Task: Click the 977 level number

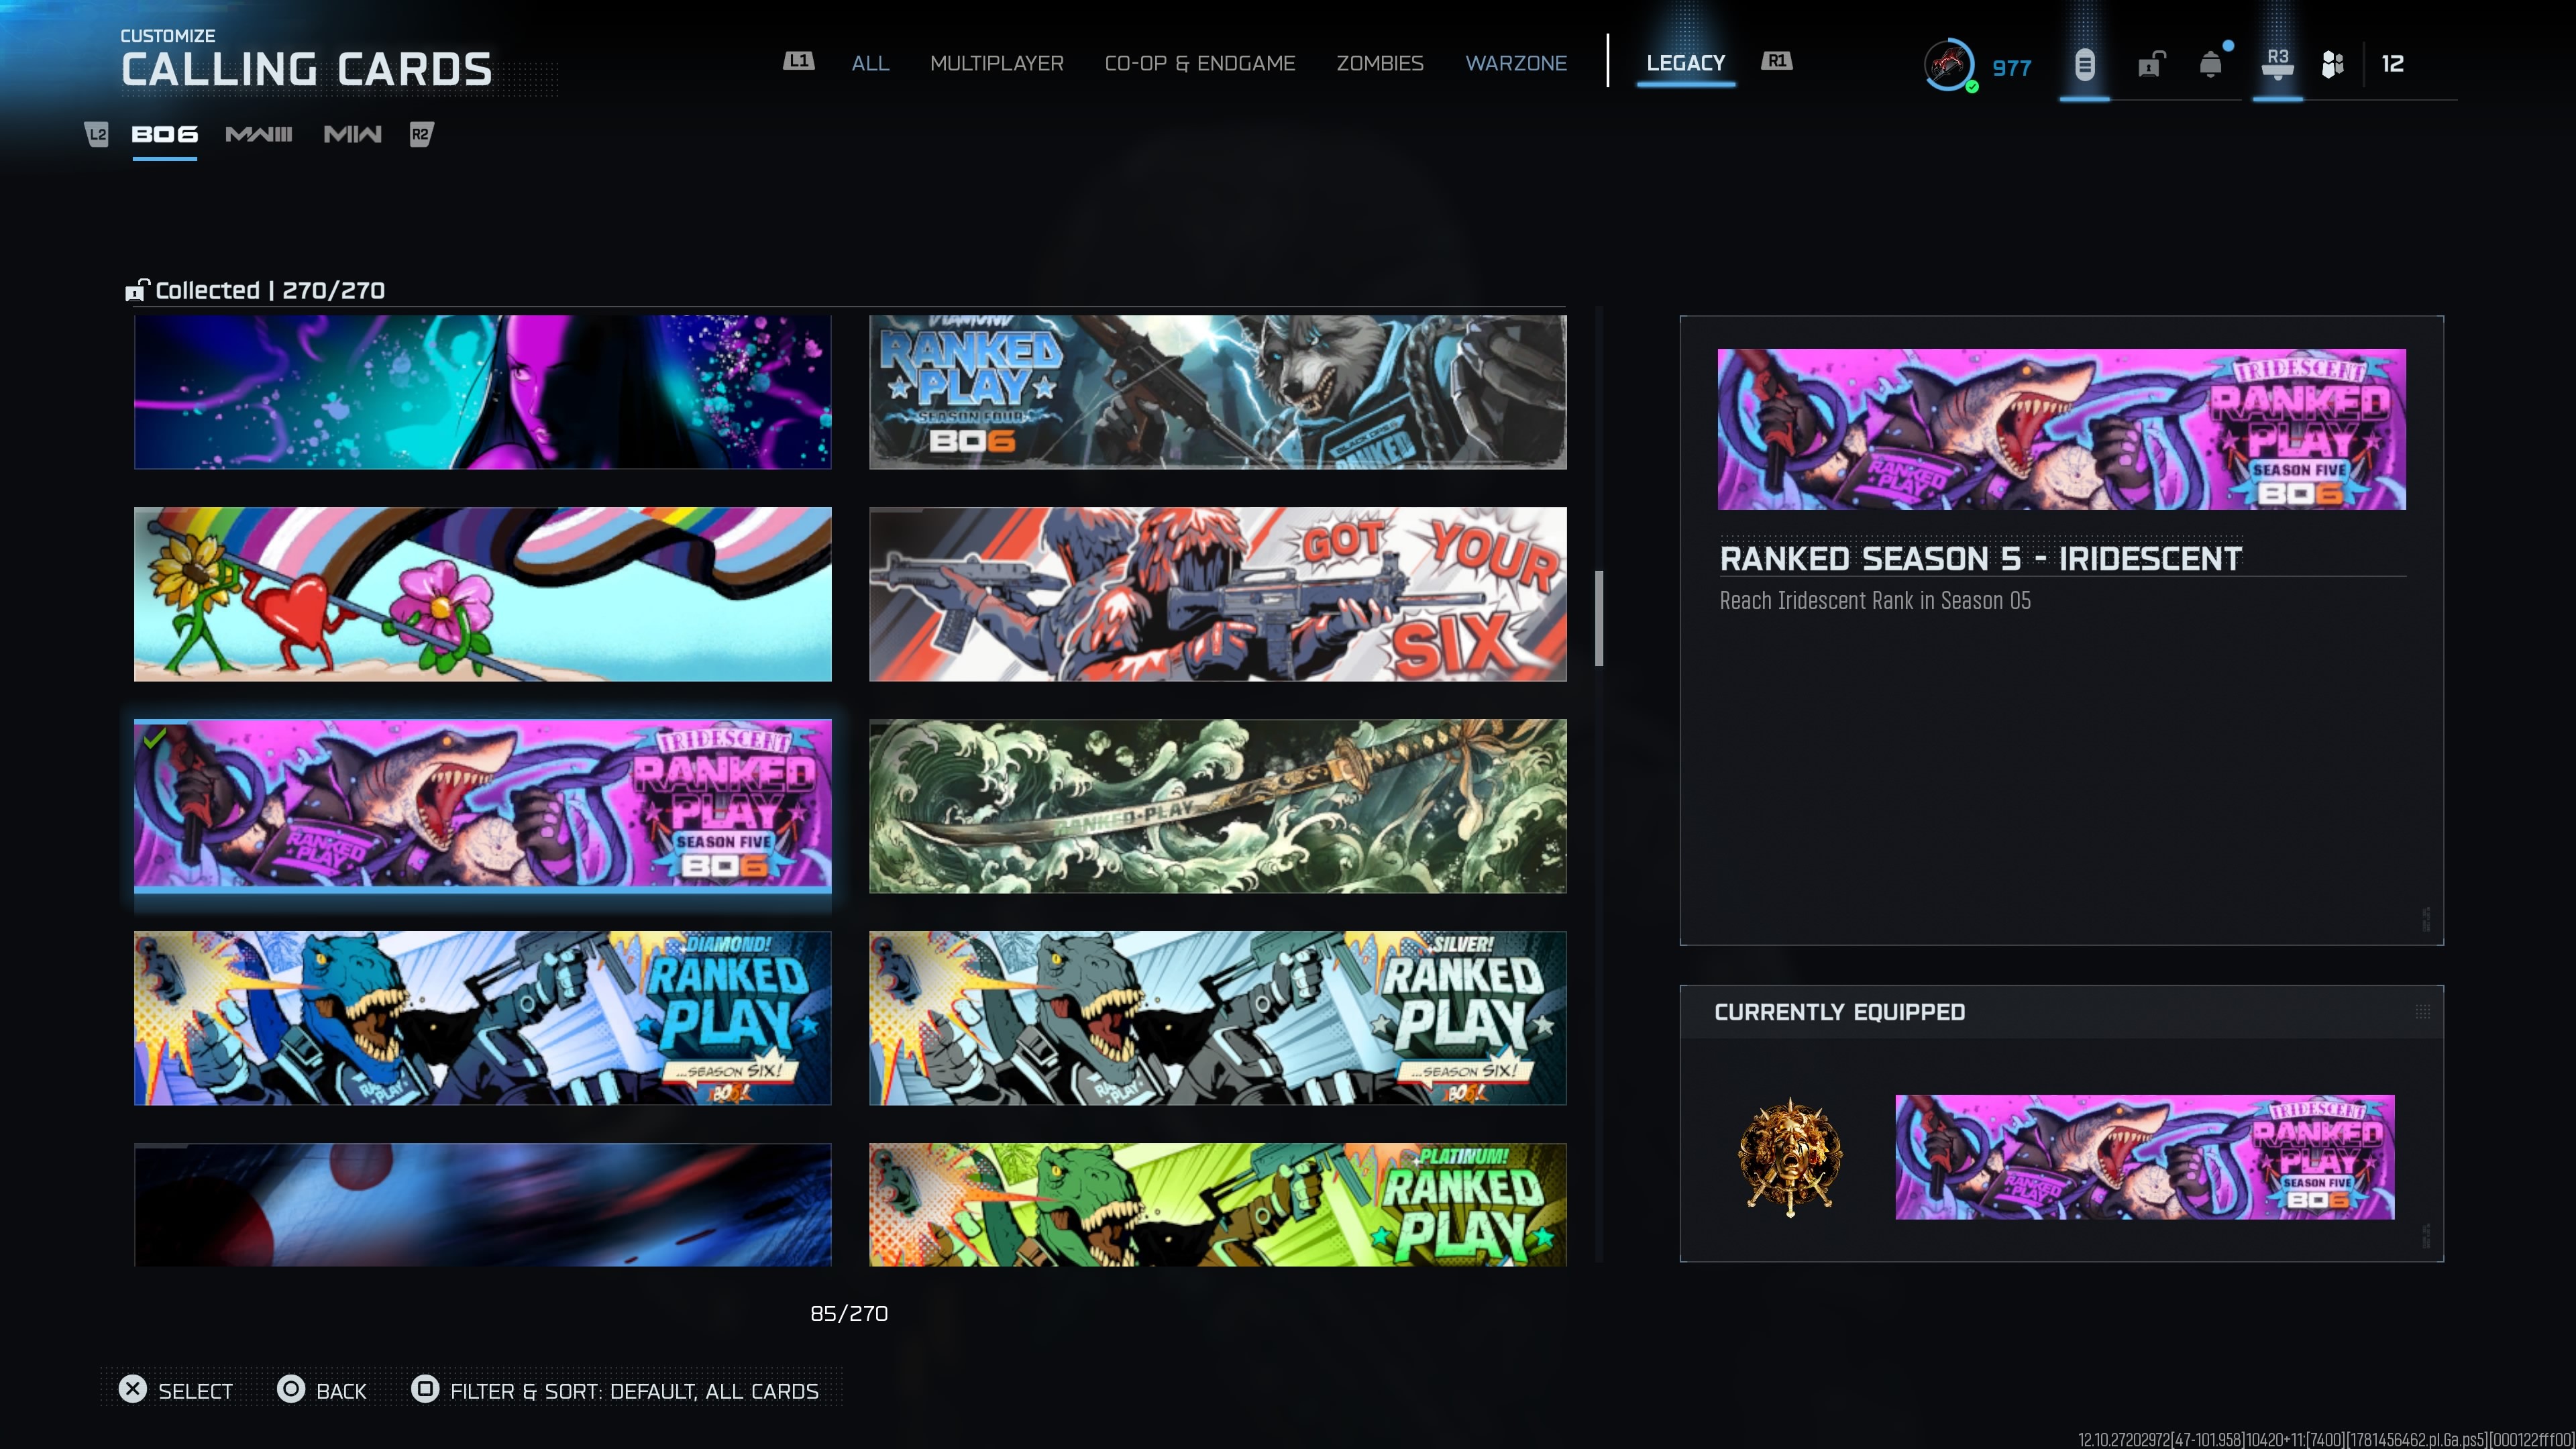Action: click(2012, 68)
